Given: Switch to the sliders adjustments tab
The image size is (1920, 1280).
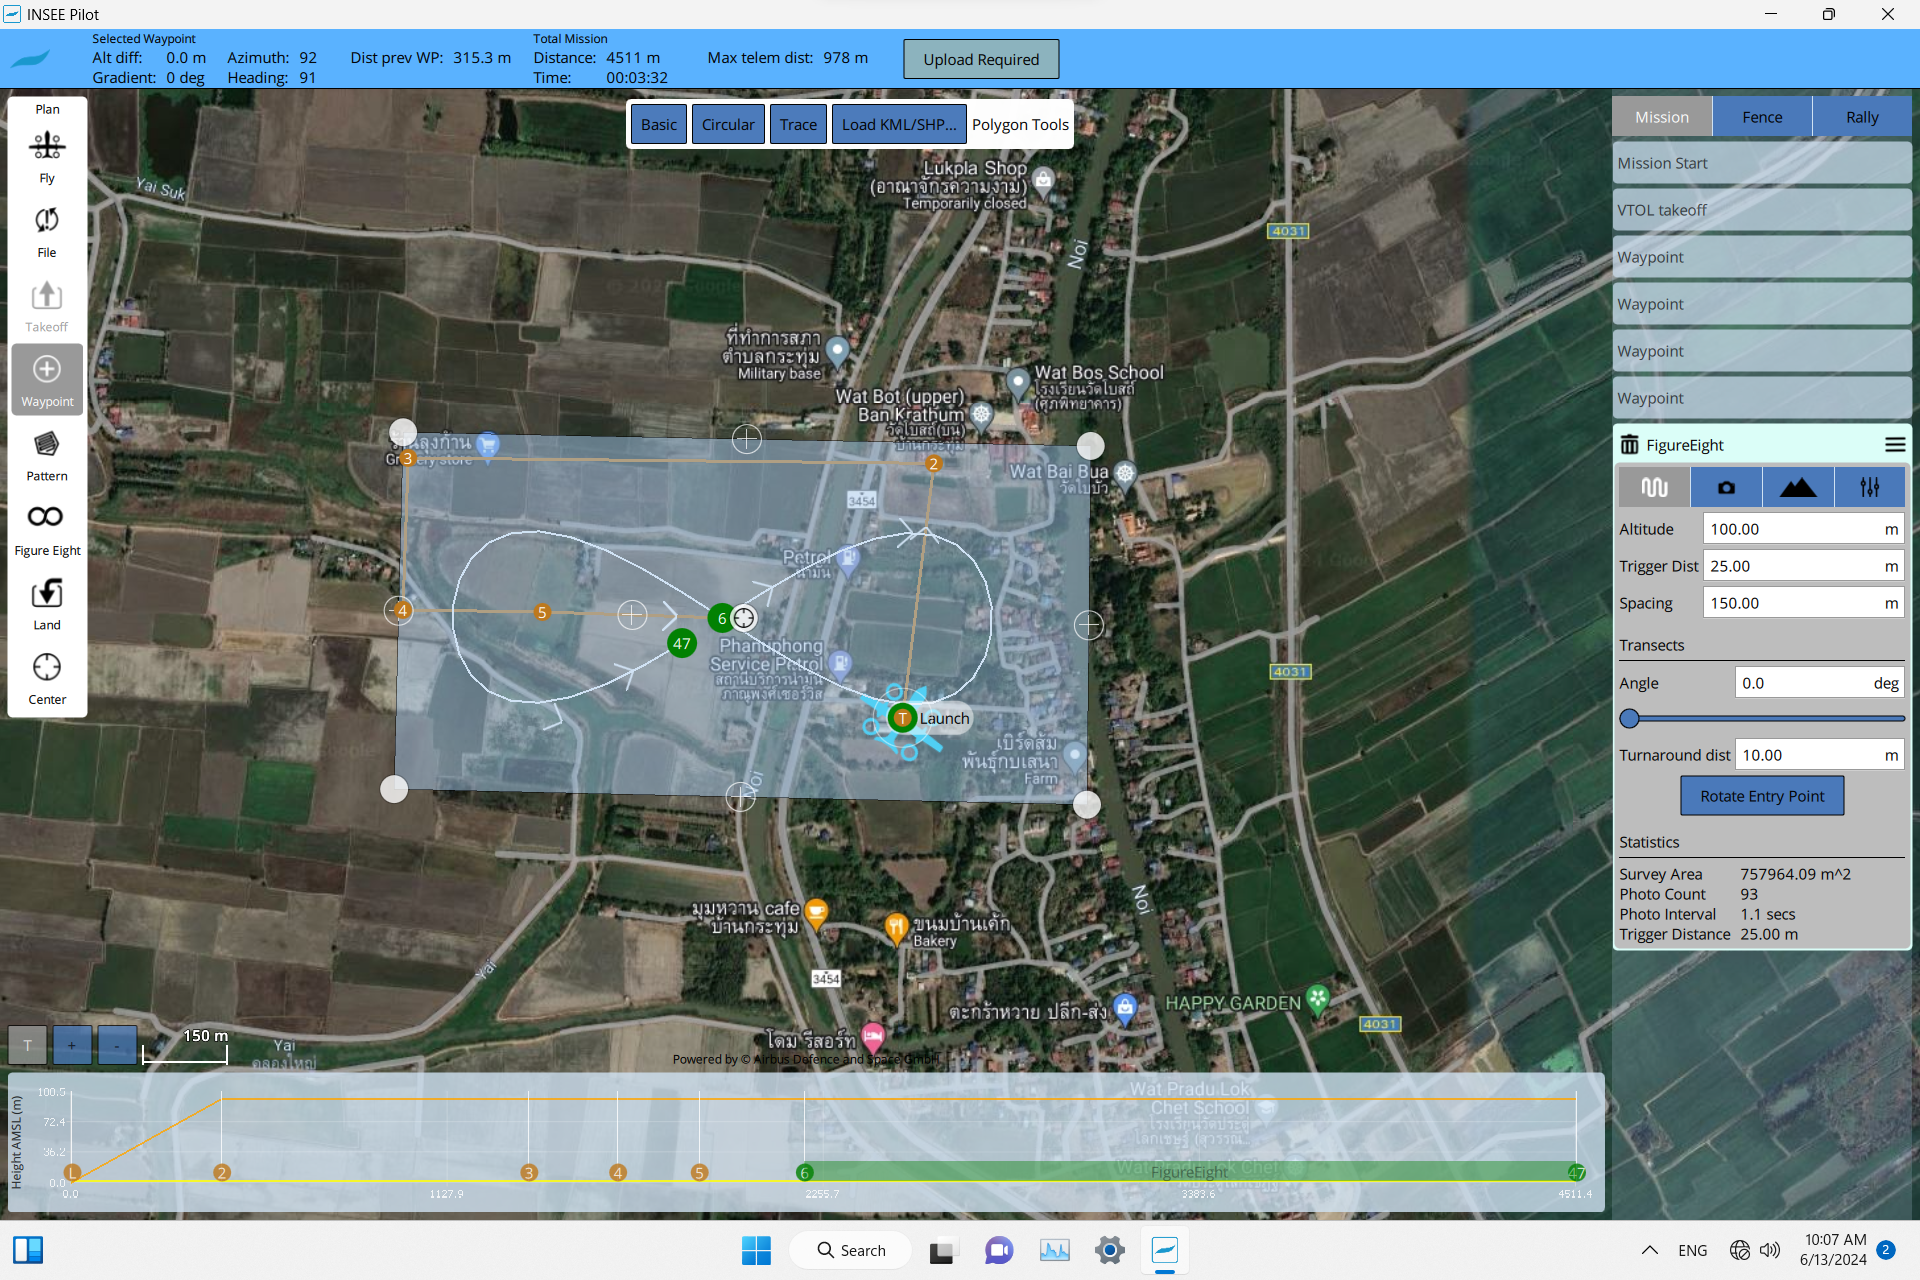Looking at the screenshot, I should (1870, 487).
